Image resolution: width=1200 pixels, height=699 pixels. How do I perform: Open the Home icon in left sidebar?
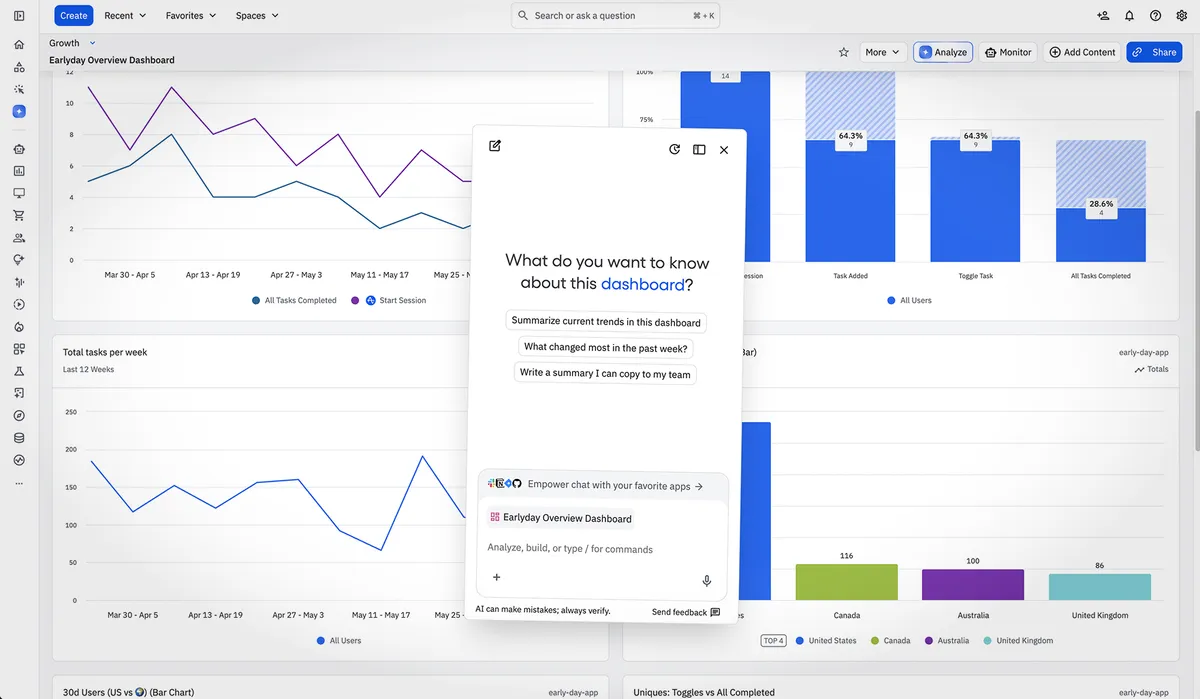pyautogui.click(x=19, y=45)
